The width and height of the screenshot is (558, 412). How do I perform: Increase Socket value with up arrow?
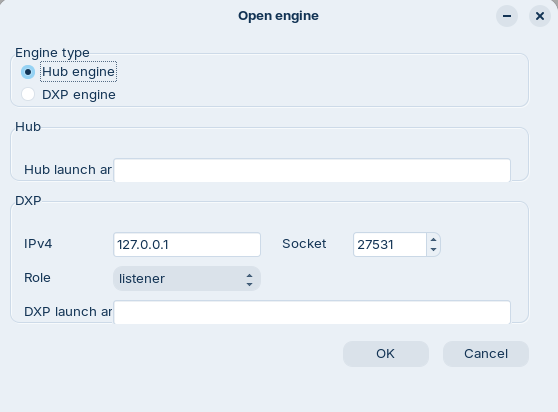click(433, 239)
